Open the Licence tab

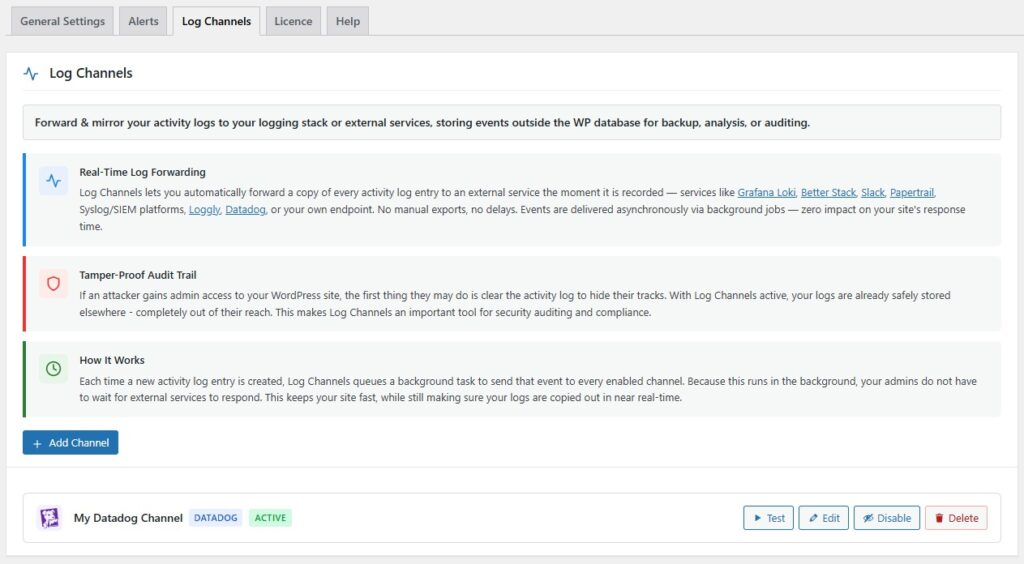293,21
